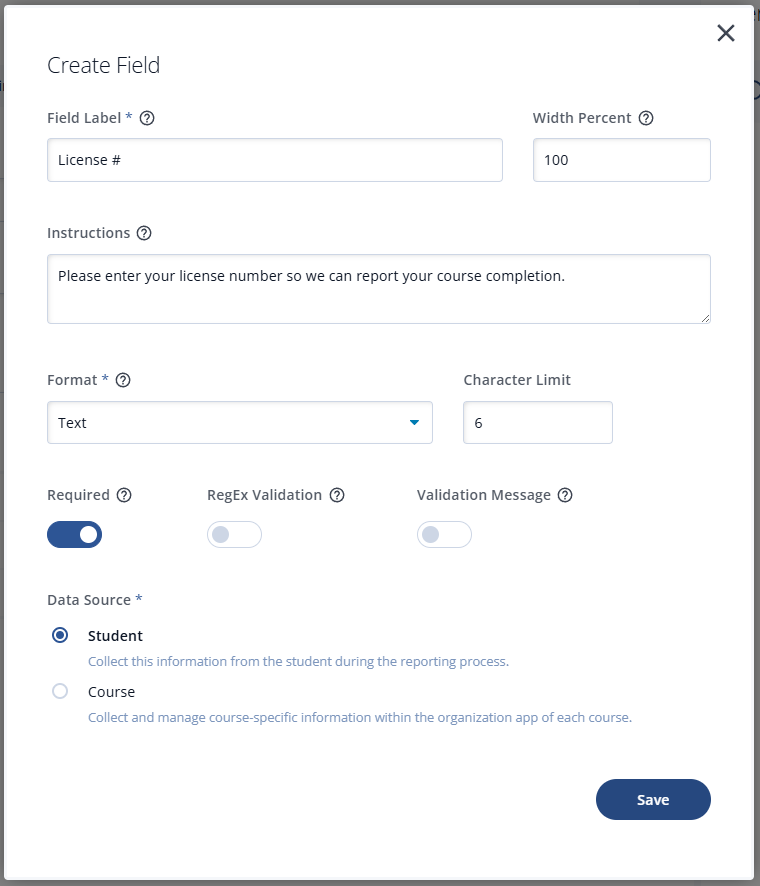Enable the Validation Message toggle
Screen dimensions: 760x886
444,535
